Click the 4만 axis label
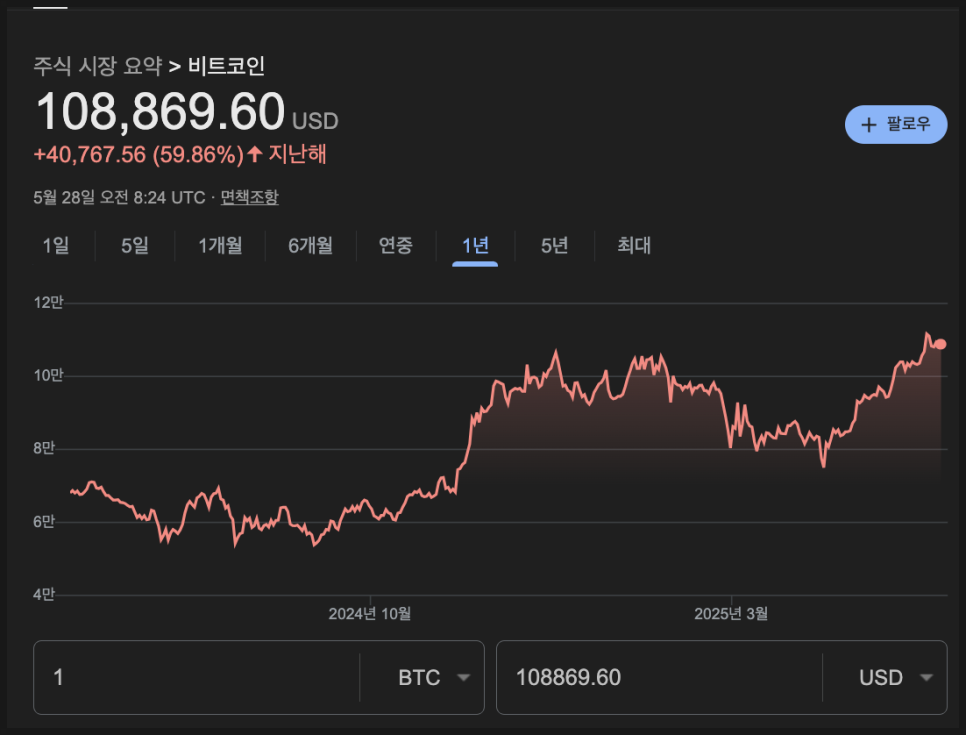Viewport: 966px width, 735px height. point(44,595)
